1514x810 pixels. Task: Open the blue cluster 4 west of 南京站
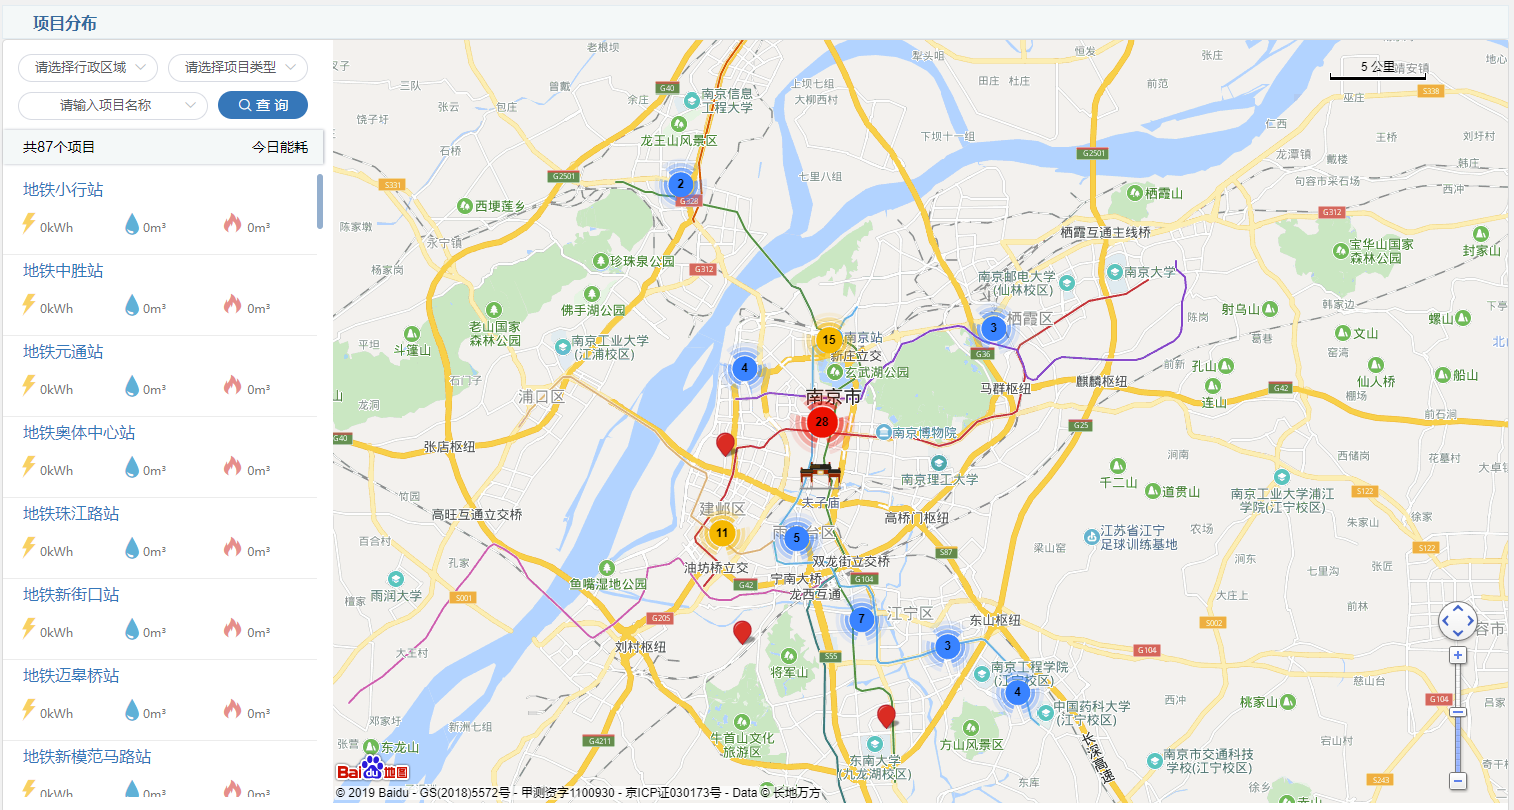744,368
